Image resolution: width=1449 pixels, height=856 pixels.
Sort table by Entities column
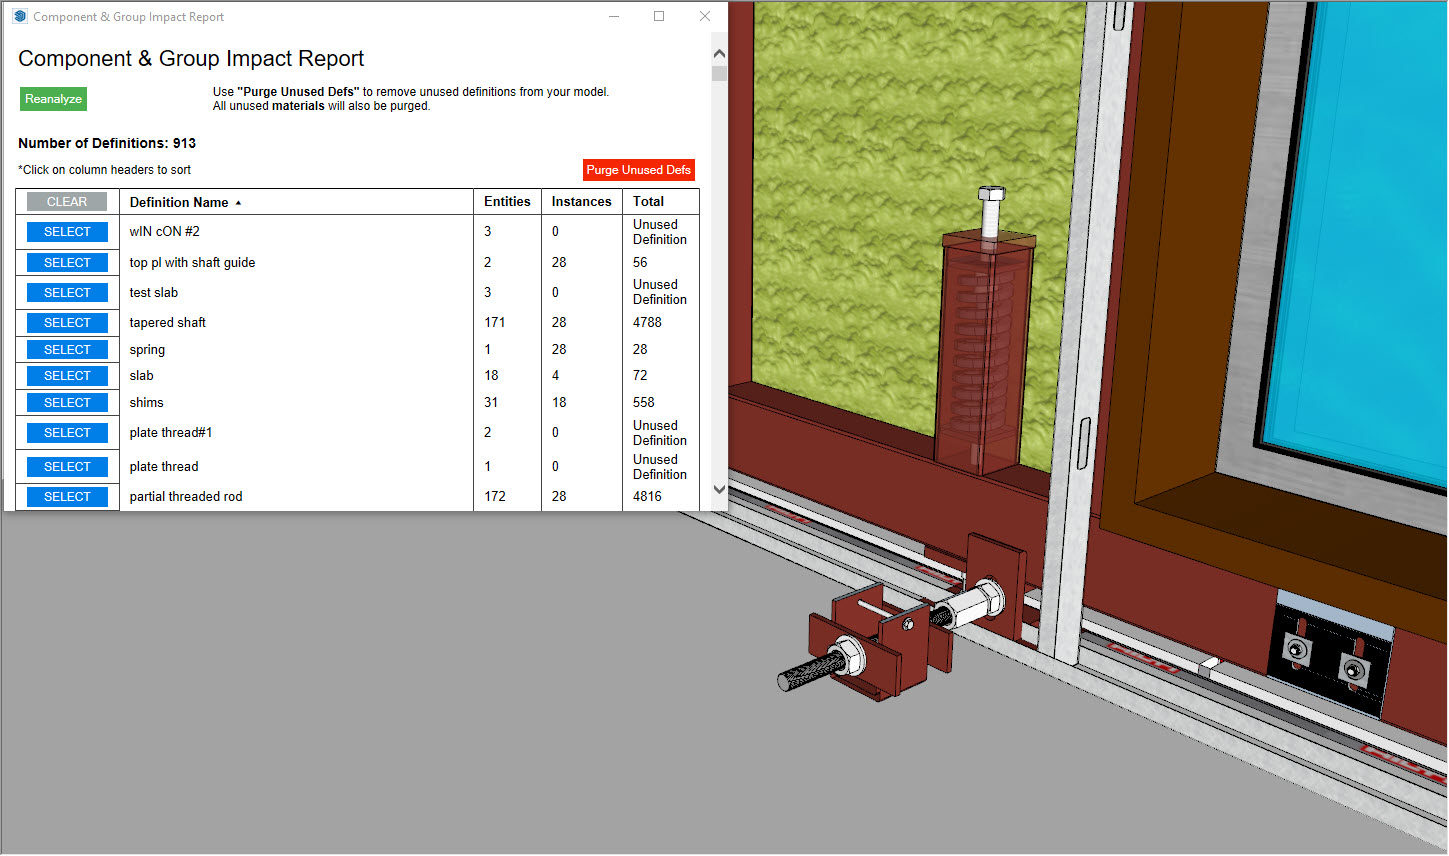click(x=507, y=202)
